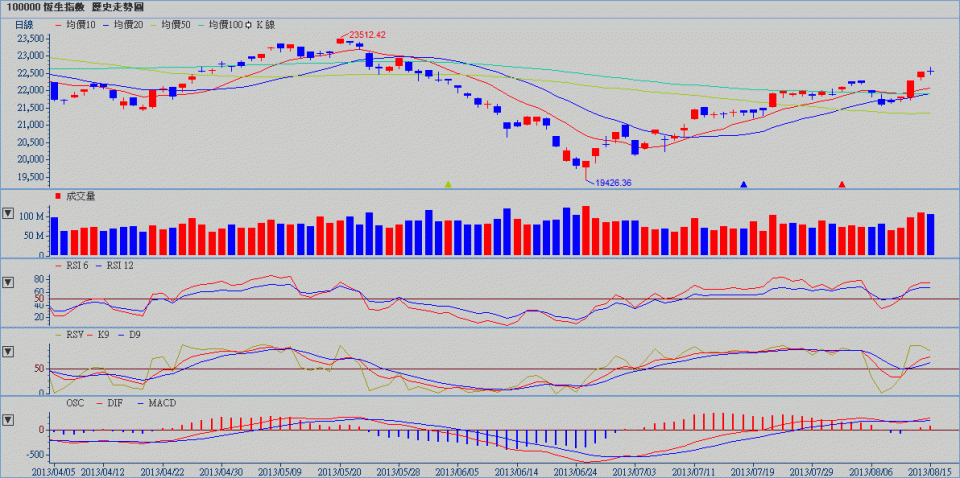This screenshot has height=478, width=960.
Task: Expand the KD panel dropdown arrow
Action: (x=9, y=352)
